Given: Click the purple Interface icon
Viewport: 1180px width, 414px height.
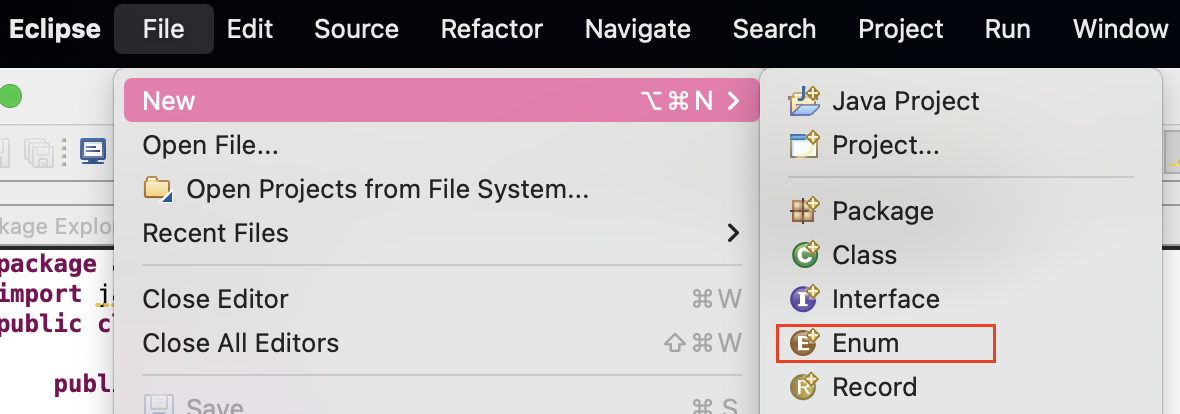Looking at the screenshot, I should click(x=804, y=299).
